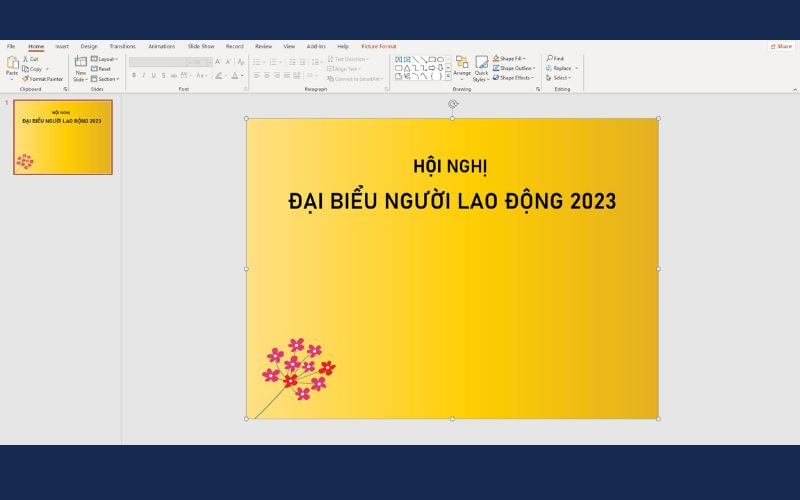This screenshot has width=800, height=500.
Task: Open the Shape Fill dropdown
Action: pyautogui.click(x=509, y=59)
